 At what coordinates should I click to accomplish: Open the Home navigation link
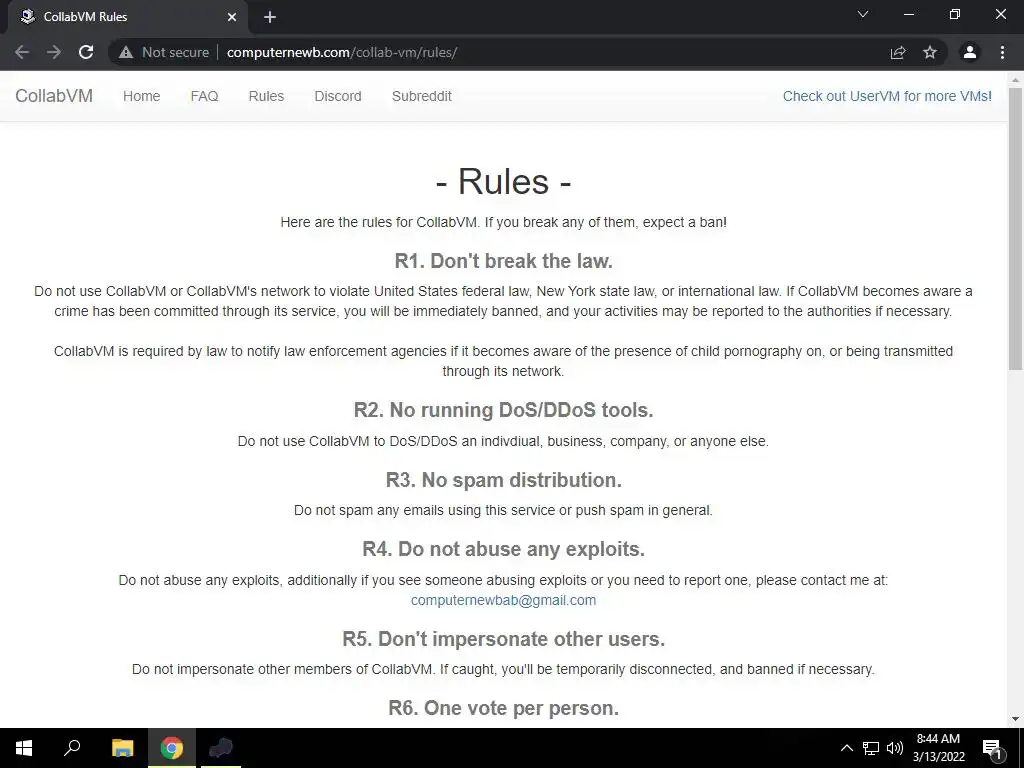tap(142, 96)
